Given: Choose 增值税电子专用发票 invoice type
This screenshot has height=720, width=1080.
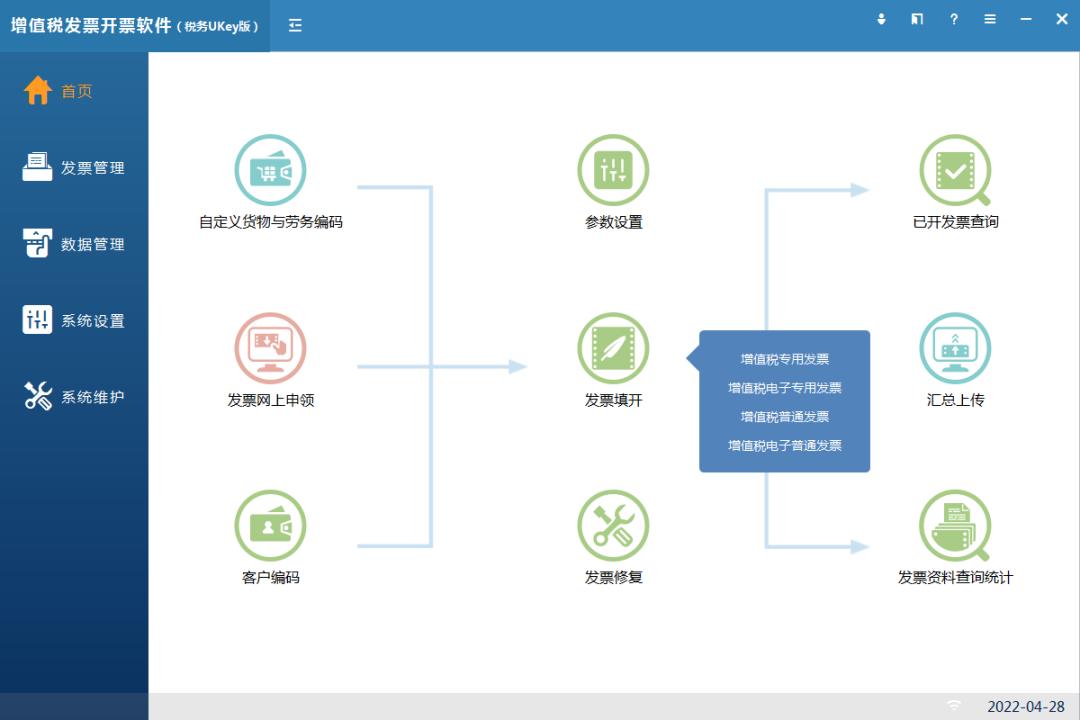Looking at the screenshot, I should point(785,388).
